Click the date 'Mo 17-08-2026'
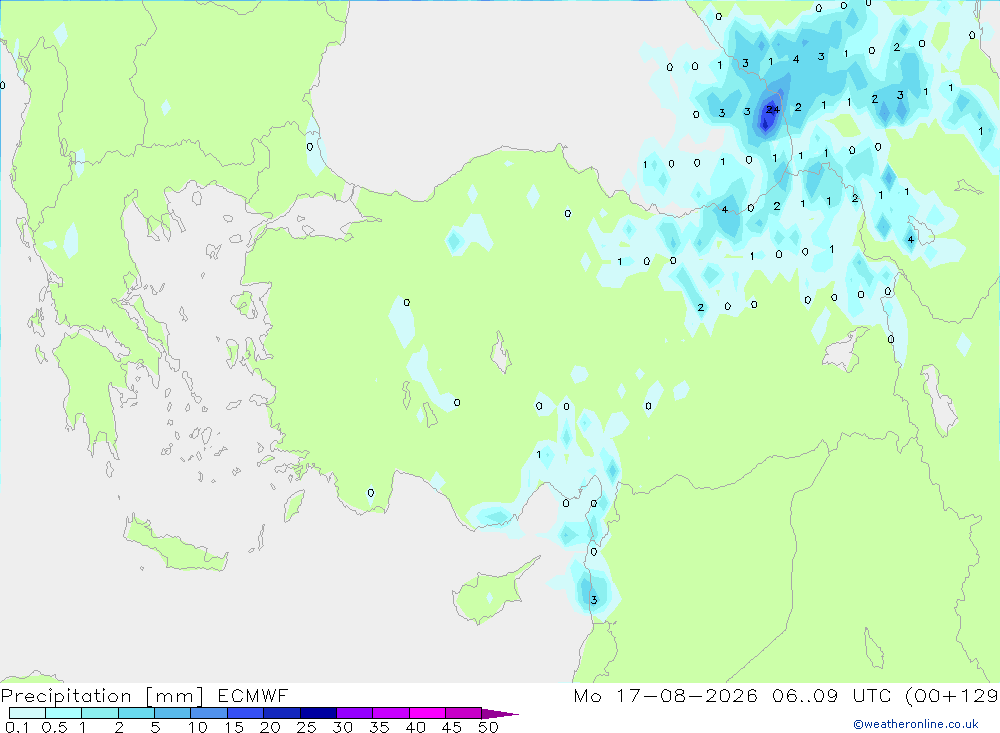 pyautogui.click(x=666, y=695)
